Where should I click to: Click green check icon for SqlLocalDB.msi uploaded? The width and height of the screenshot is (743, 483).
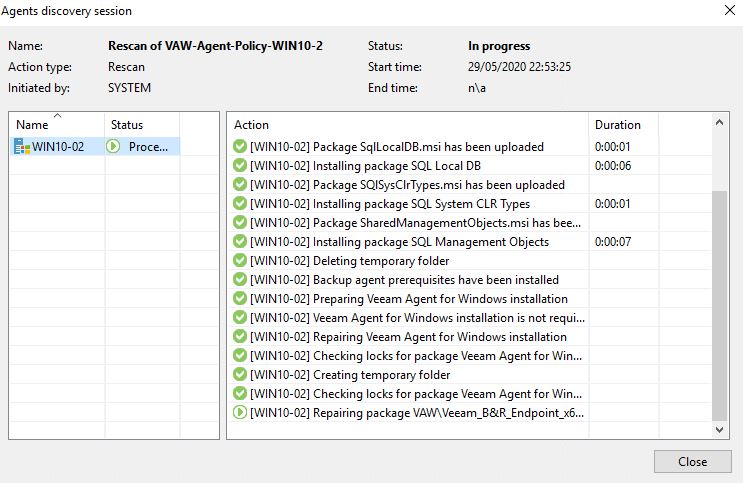point(240,146)
